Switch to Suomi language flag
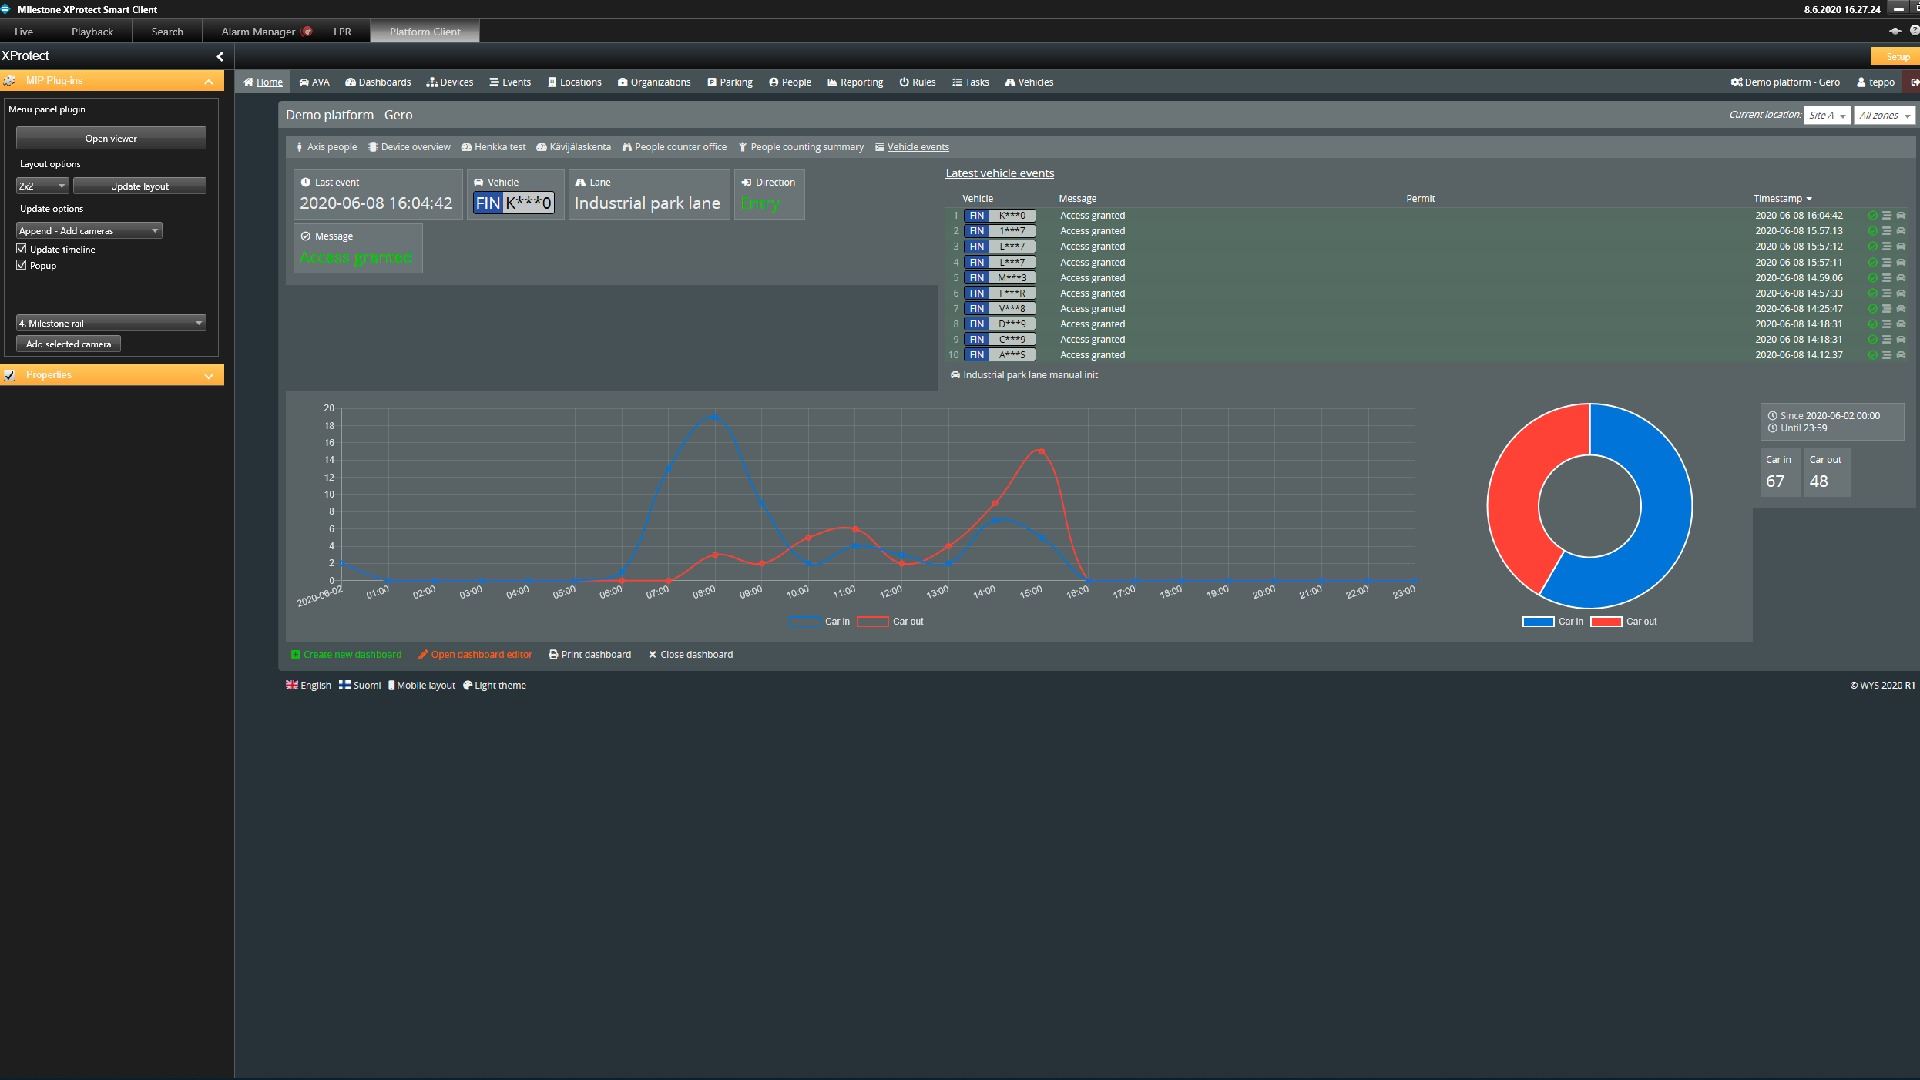This screenshot has width=1920, height=1080. tap(344, 685)
